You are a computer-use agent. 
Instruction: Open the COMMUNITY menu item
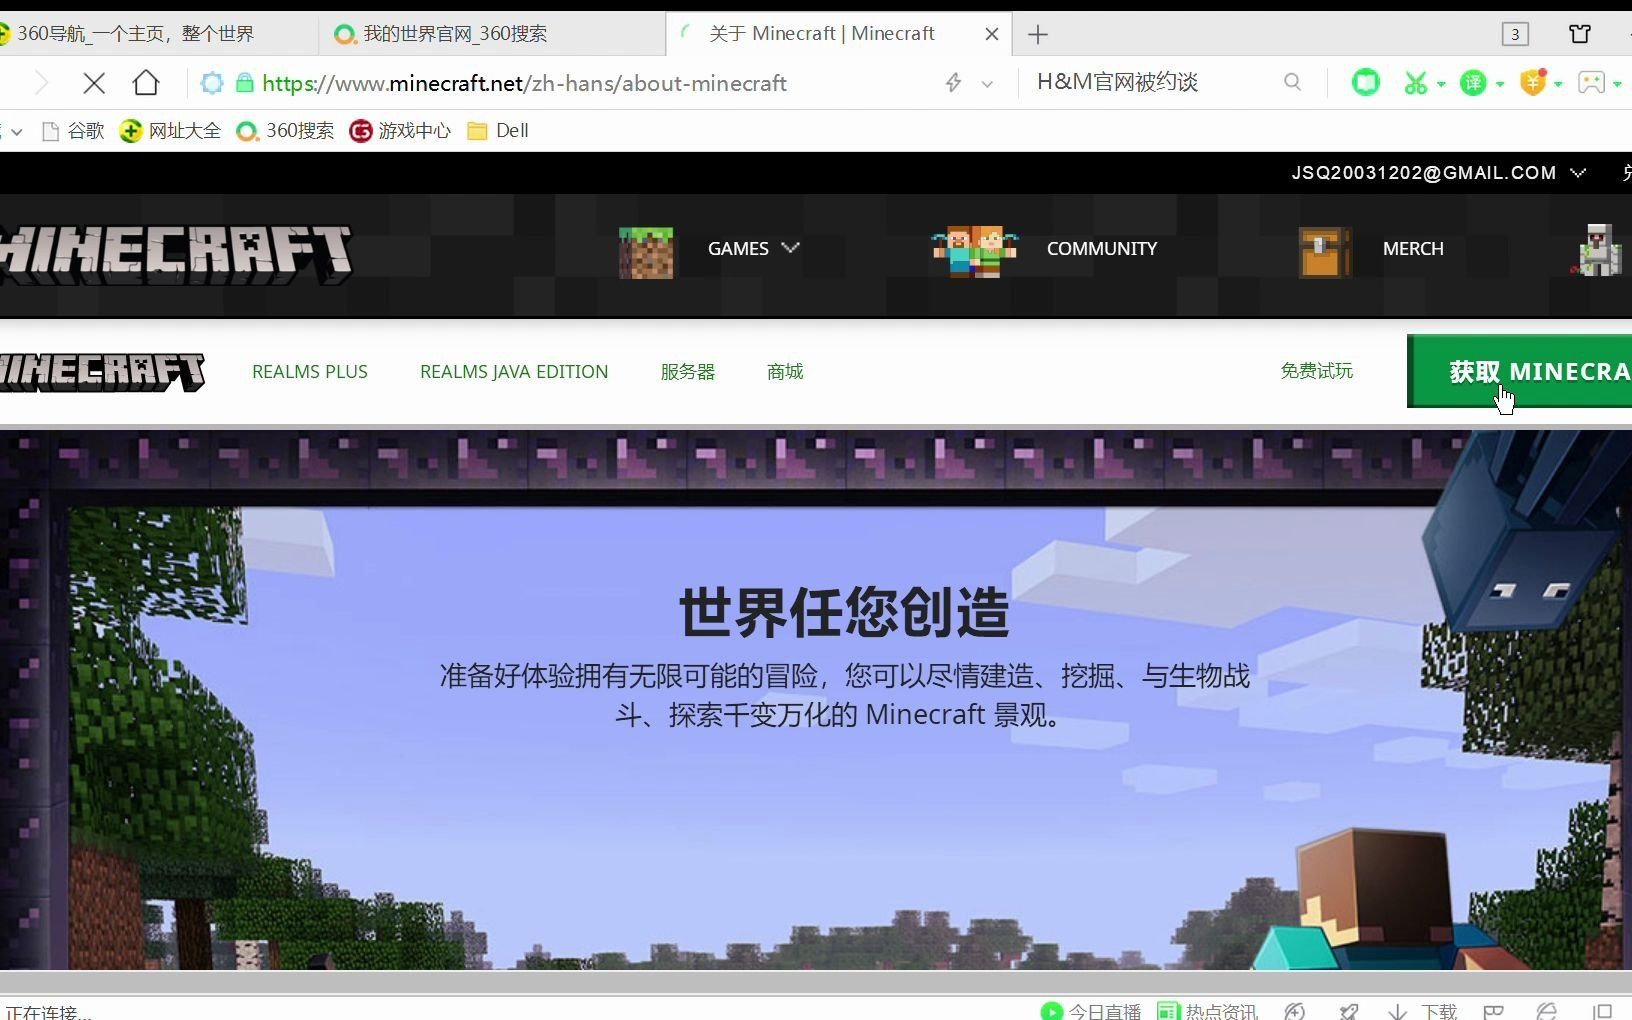(1101, 248)
